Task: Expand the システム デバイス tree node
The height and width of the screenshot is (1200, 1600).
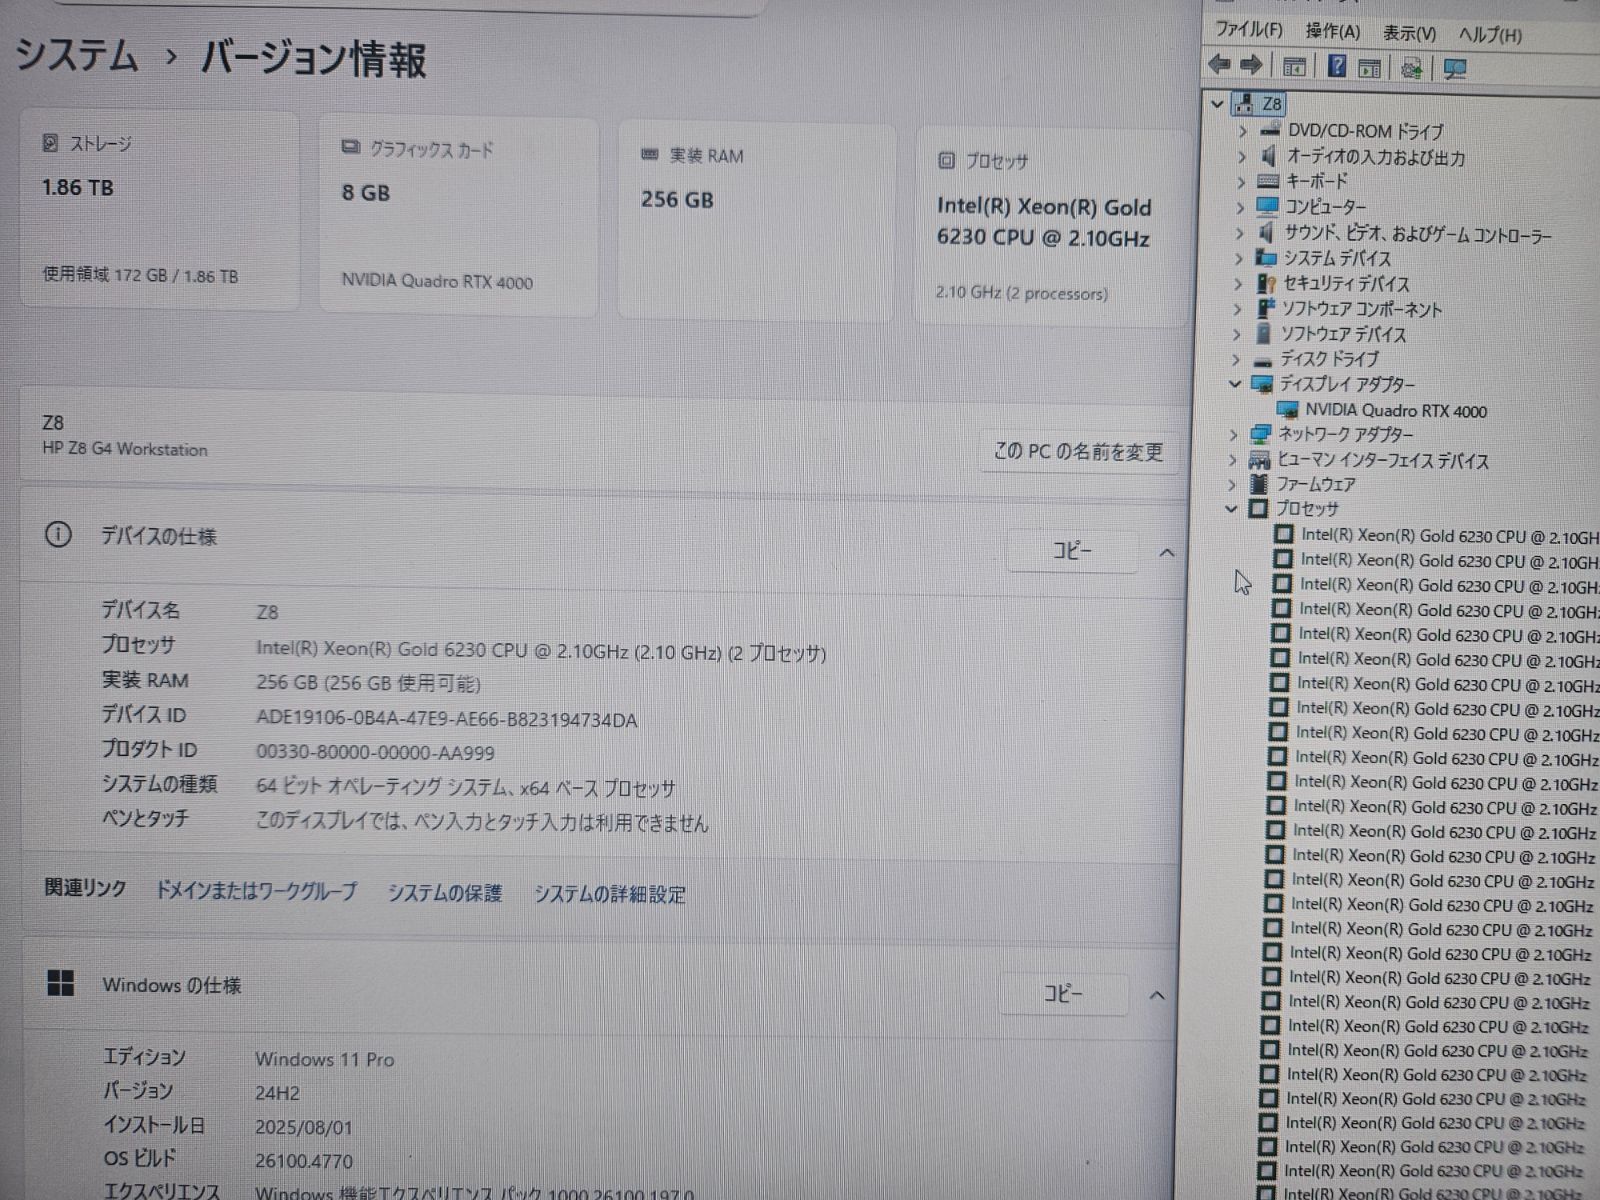Action: [x=1239, y=258]
